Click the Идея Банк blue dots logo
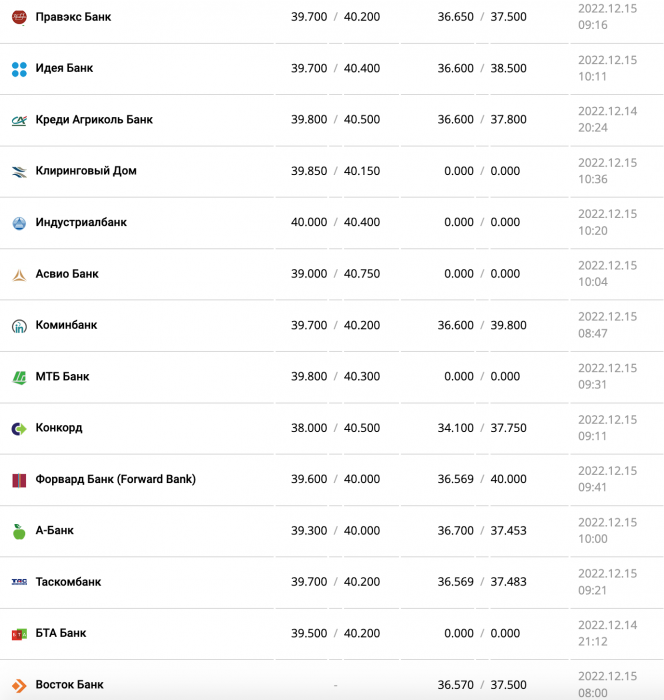This screenshot has height=700, width=664. coord(19,69)
